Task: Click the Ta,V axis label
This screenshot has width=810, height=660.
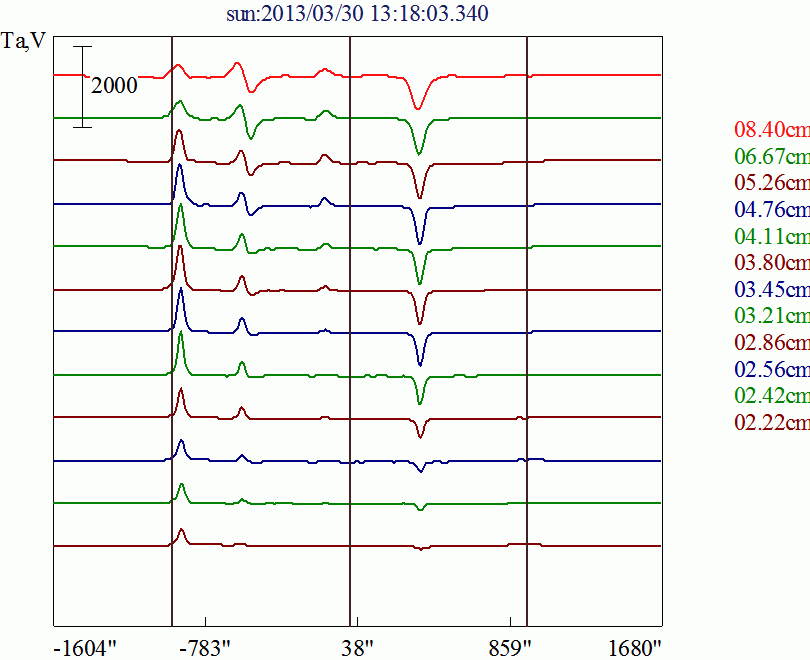Action: coord(23,40)
